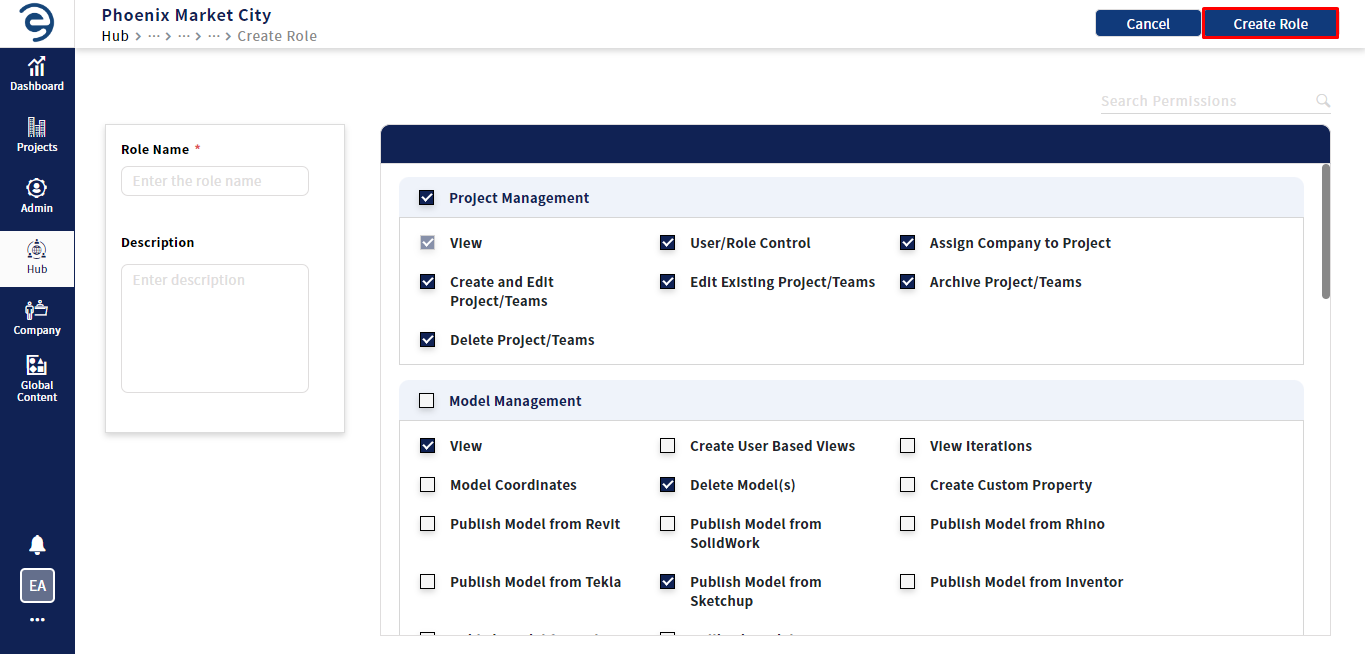Check the Model Management group checkbox
The height and width of the screenshot is (654, 1365).
pyautogui.click(x=427, y=401)
